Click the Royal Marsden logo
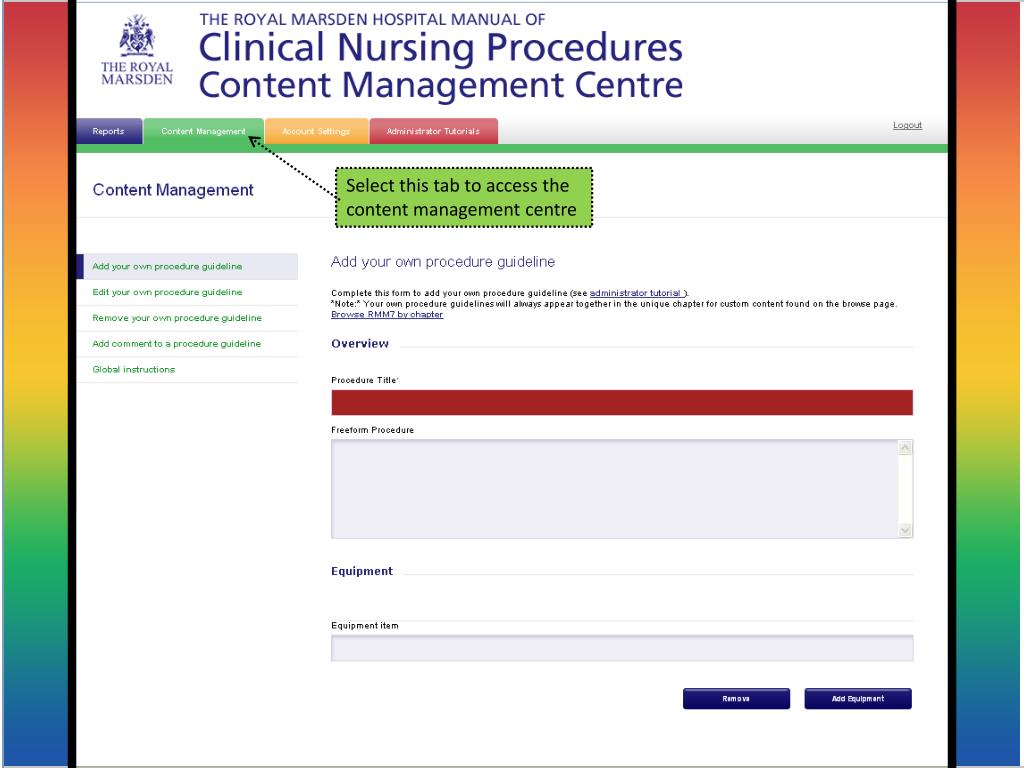This screenshot has width=1024, height=768. pyautogui.click(x=137, y=50)
